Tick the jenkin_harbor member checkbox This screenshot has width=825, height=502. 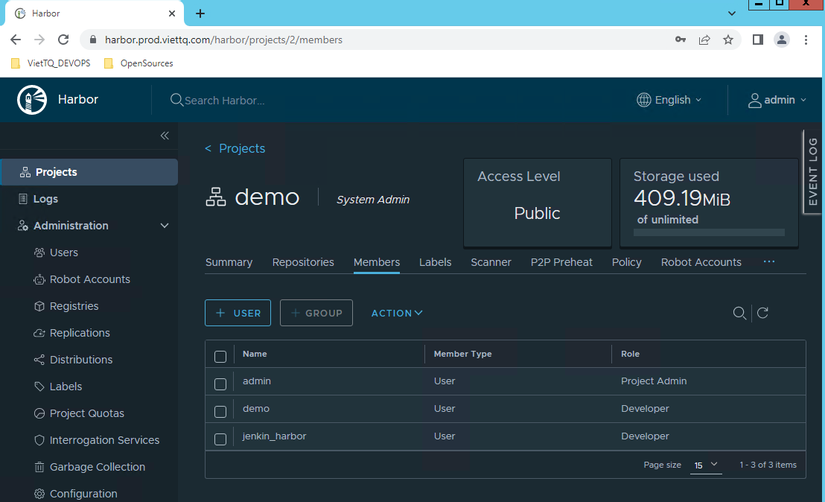(x=221, y=438)
